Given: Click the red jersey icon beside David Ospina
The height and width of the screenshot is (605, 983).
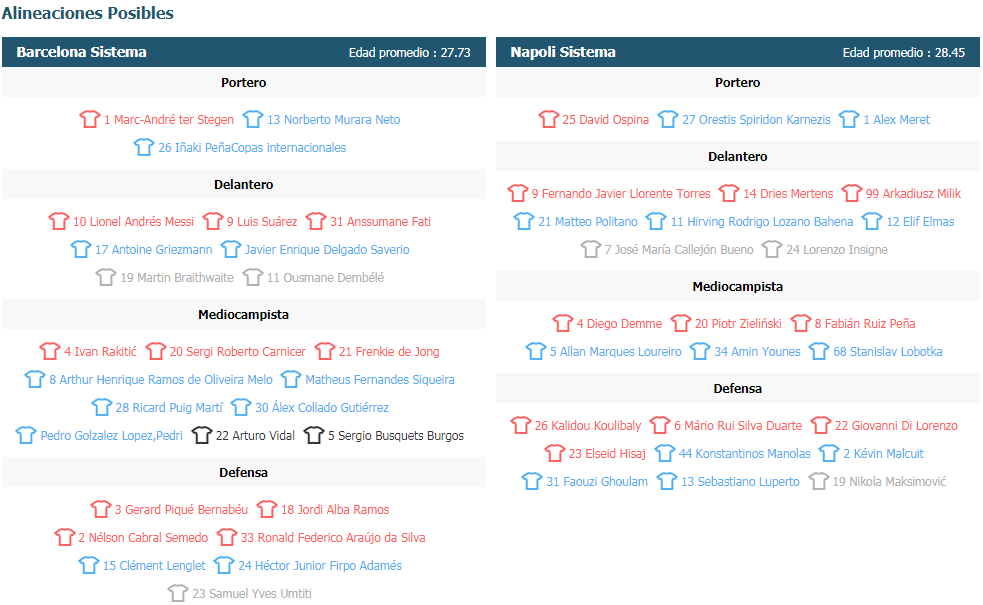Looking at the screenshot, I should pos(549,119).
